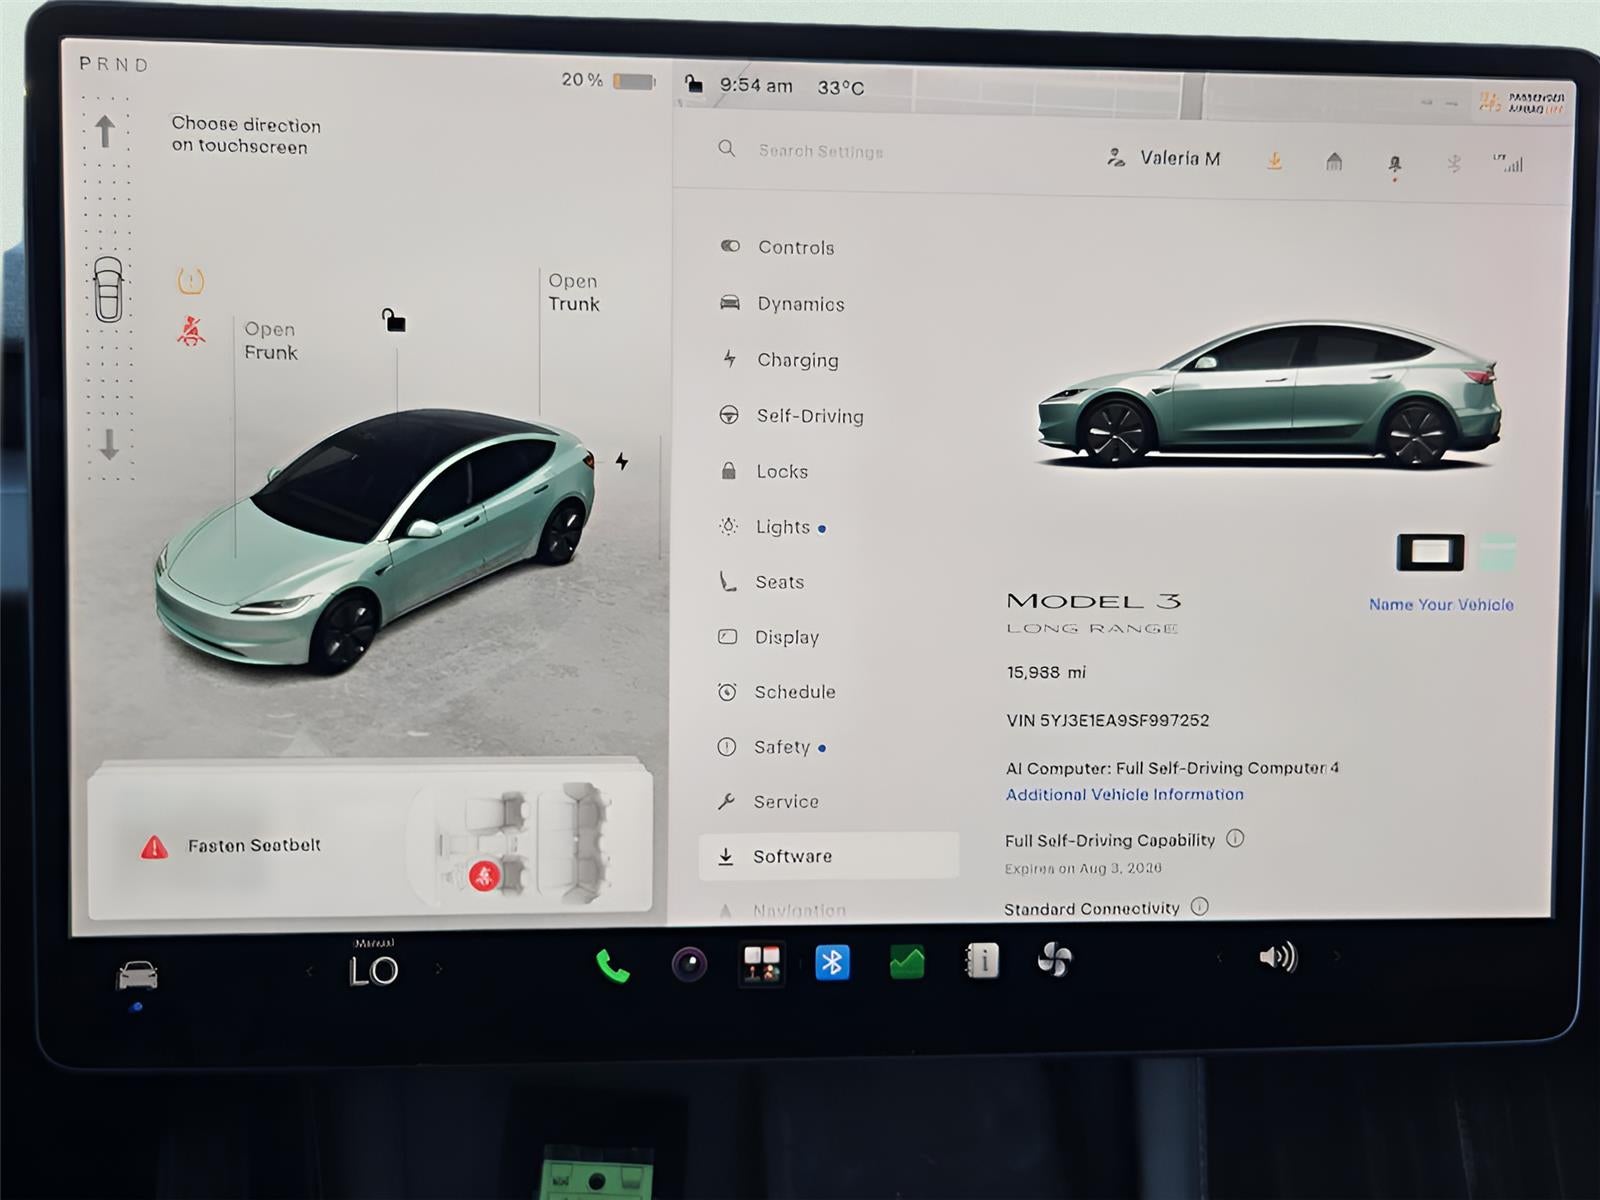Tap the LO temperature setting
The width and height of the screenshot is (1600, 1200).
pos(374,970)
